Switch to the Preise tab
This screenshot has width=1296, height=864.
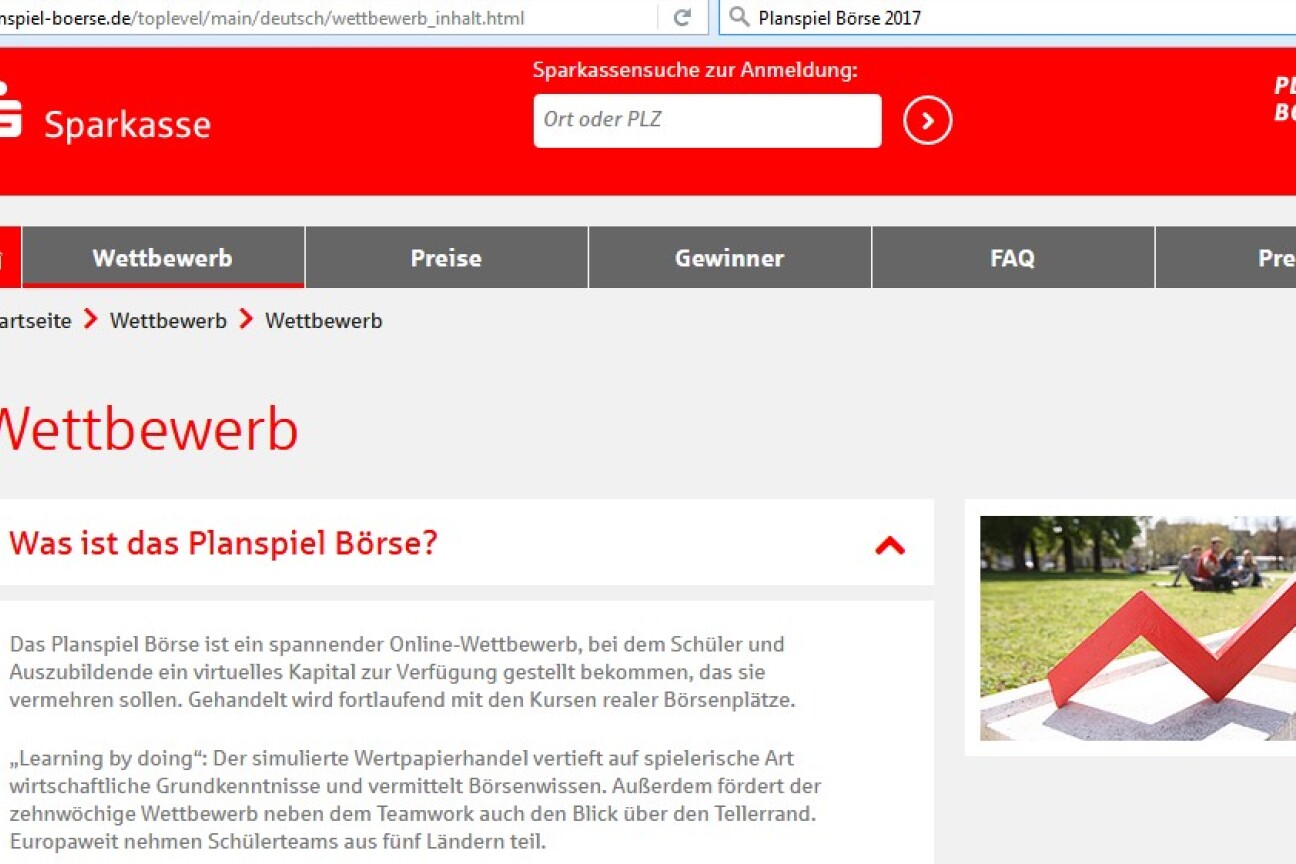(x=446, y=258)
